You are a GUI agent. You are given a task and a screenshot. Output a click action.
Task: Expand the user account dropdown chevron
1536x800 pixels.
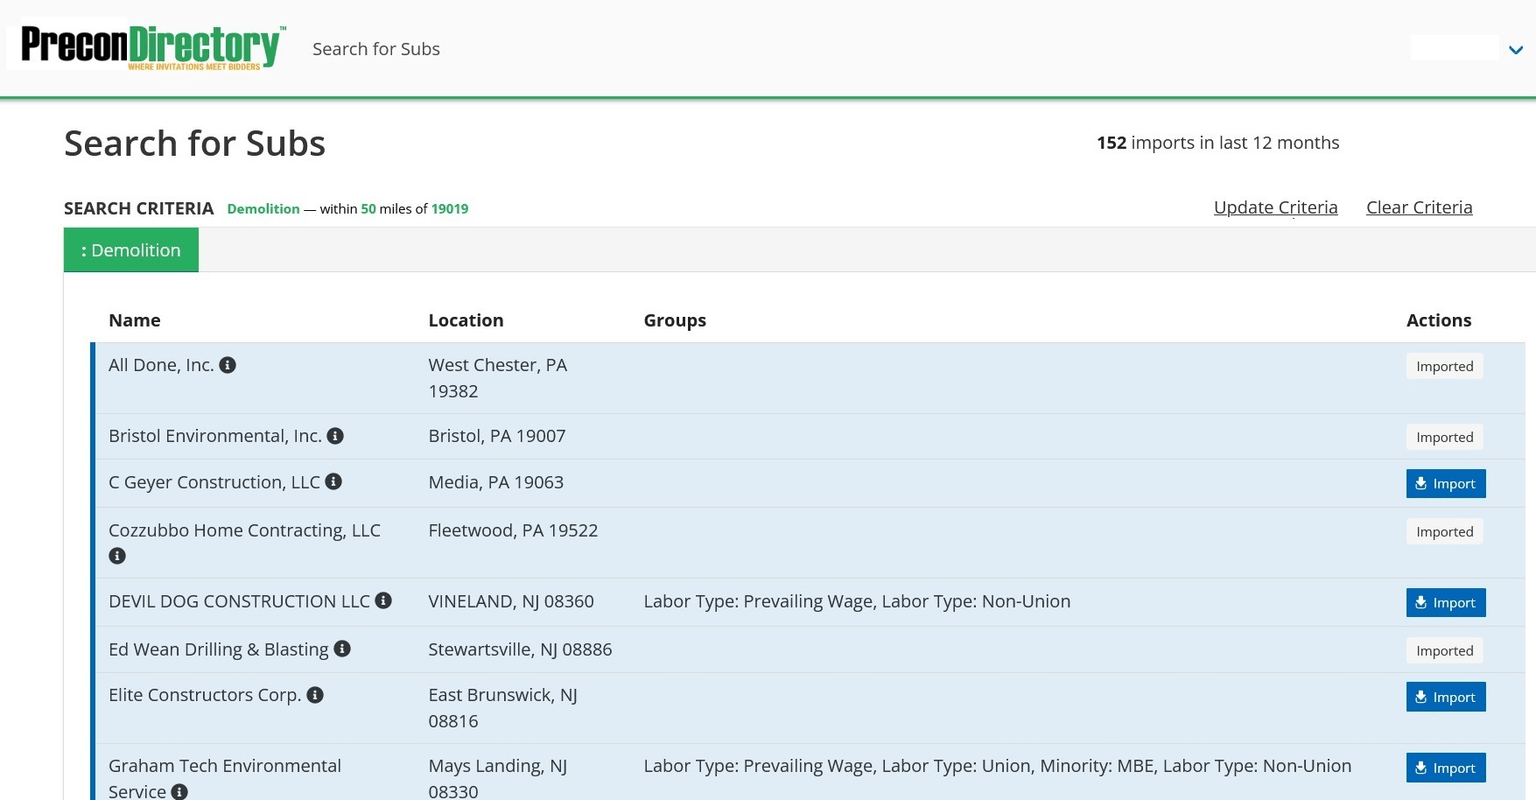click(1515, 49)
